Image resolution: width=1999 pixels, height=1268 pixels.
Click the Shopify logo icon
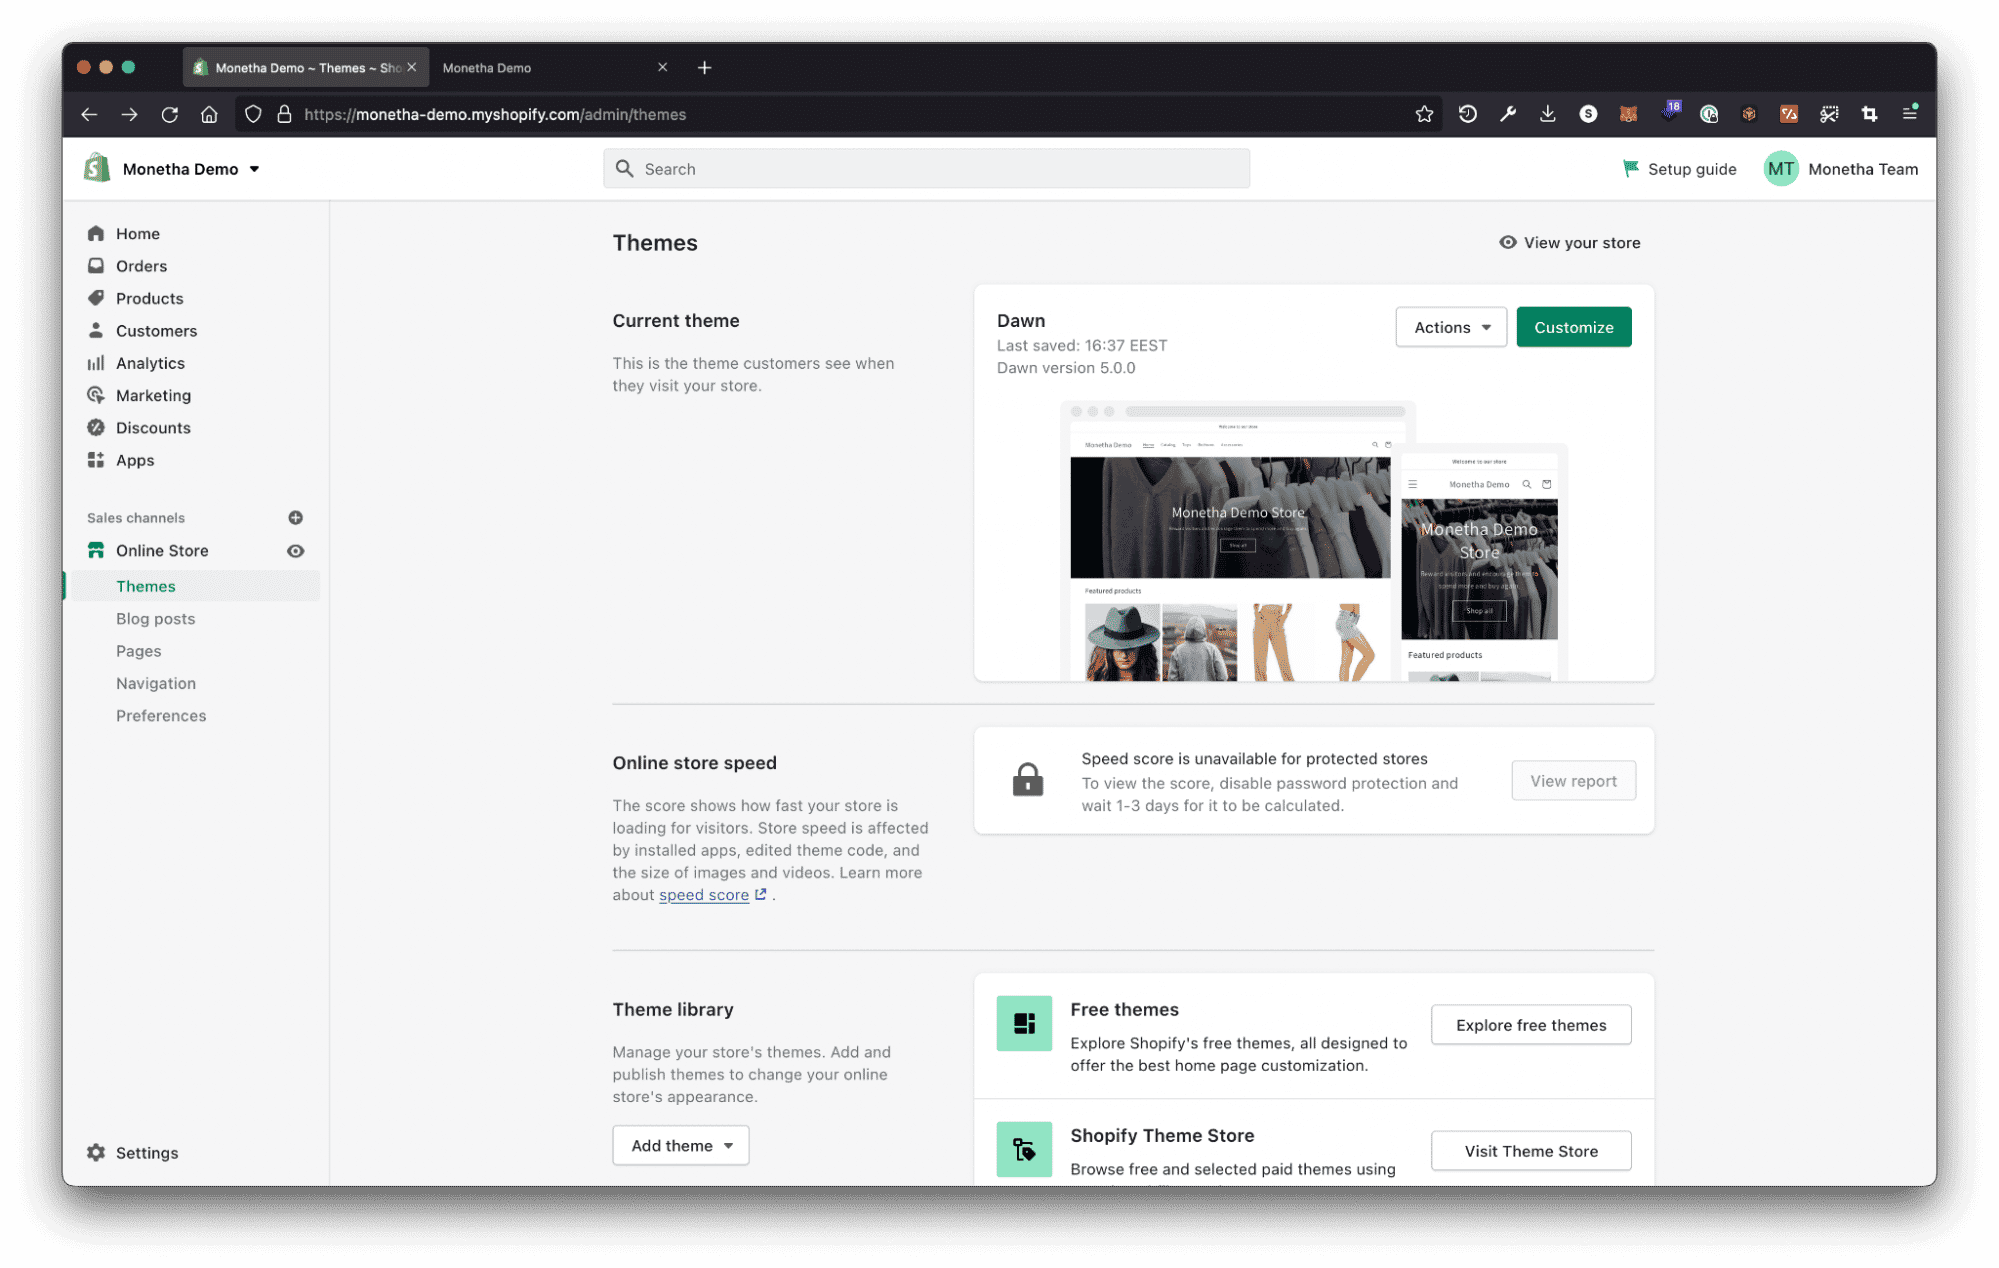tap(97, 168)
